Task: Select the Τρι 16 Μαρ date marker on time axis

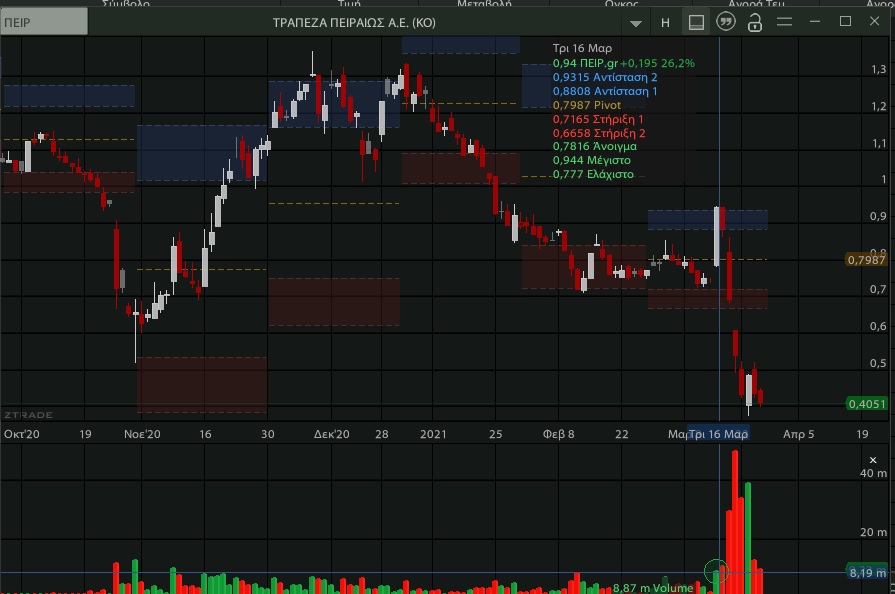Action: pos(718,434)
